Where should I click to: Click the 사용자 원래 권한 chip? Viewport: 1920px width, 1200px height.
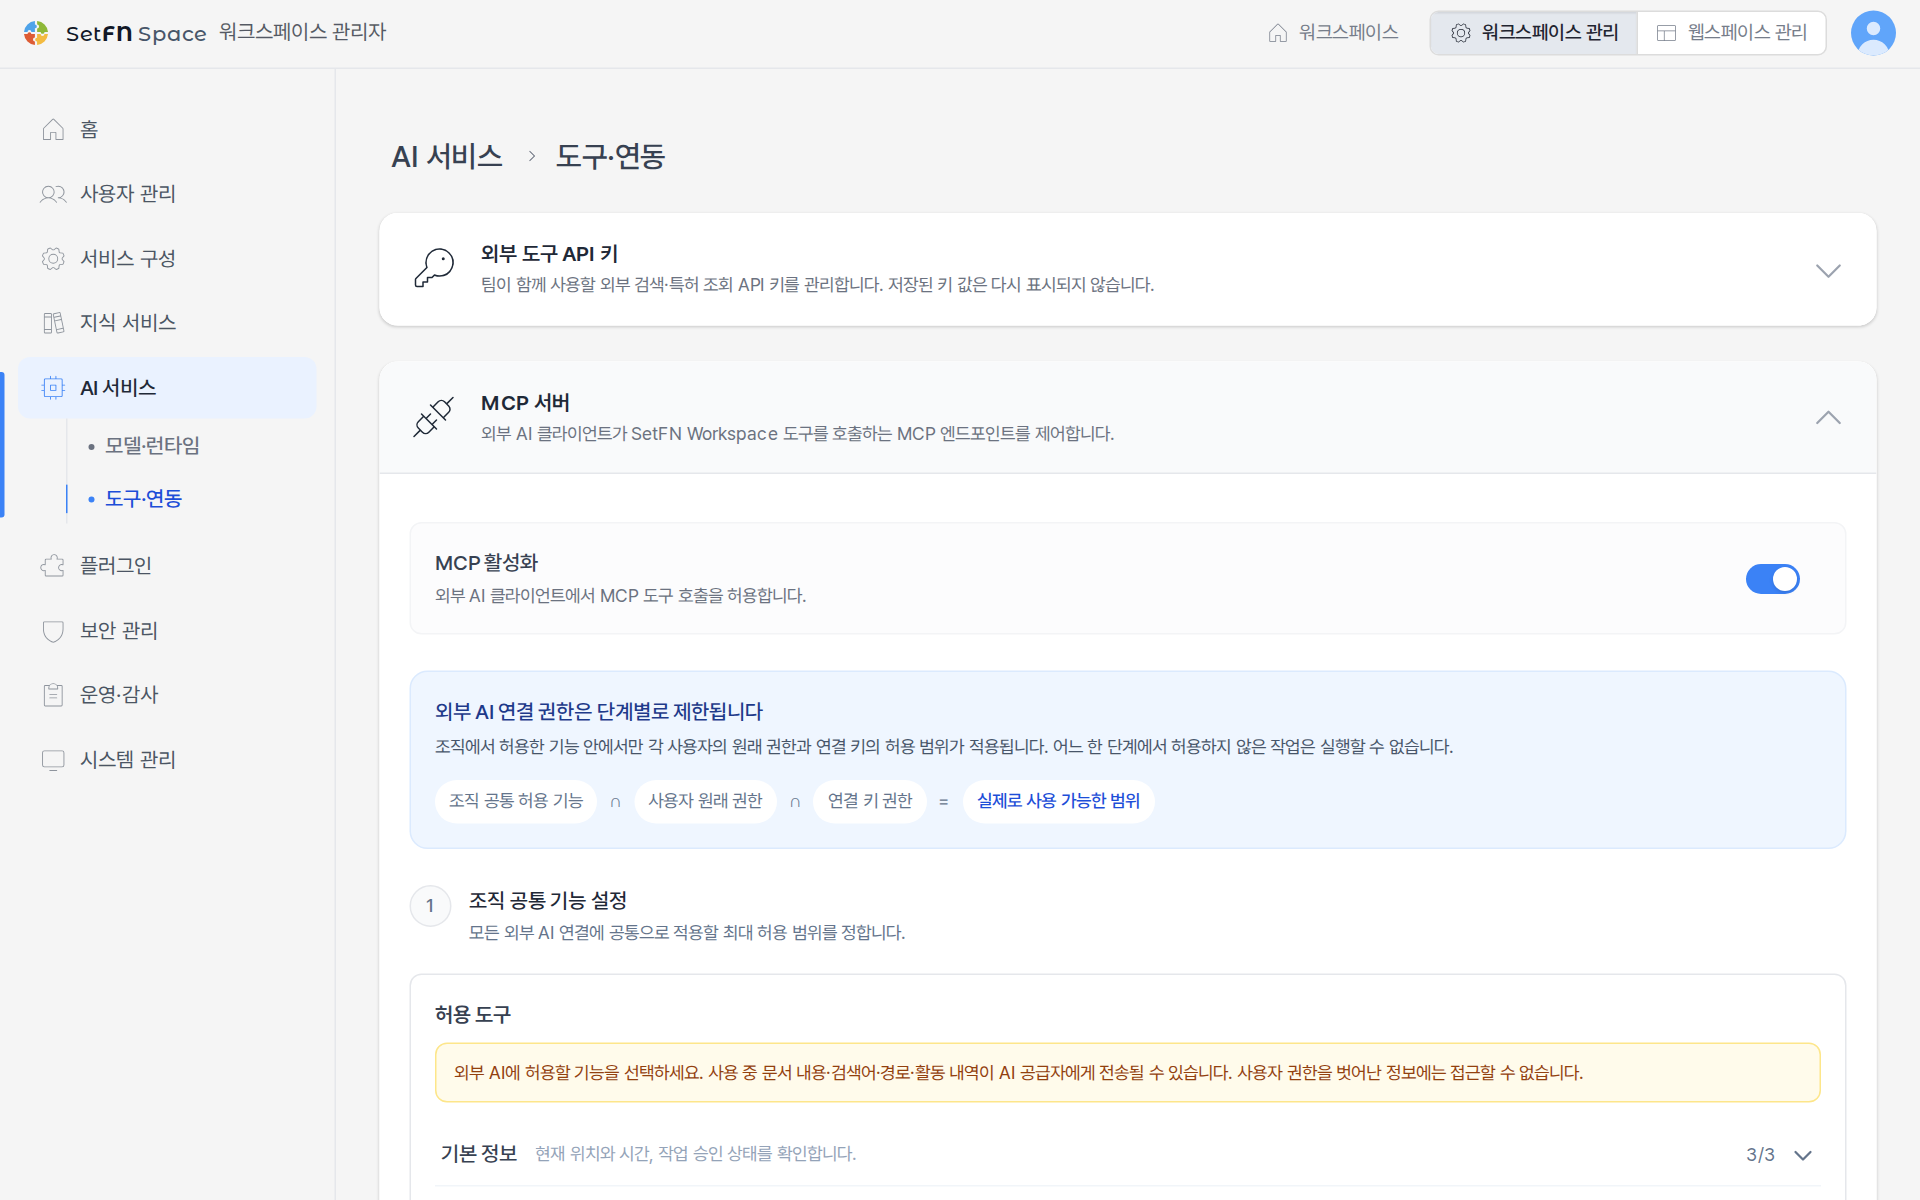(705, 801)
